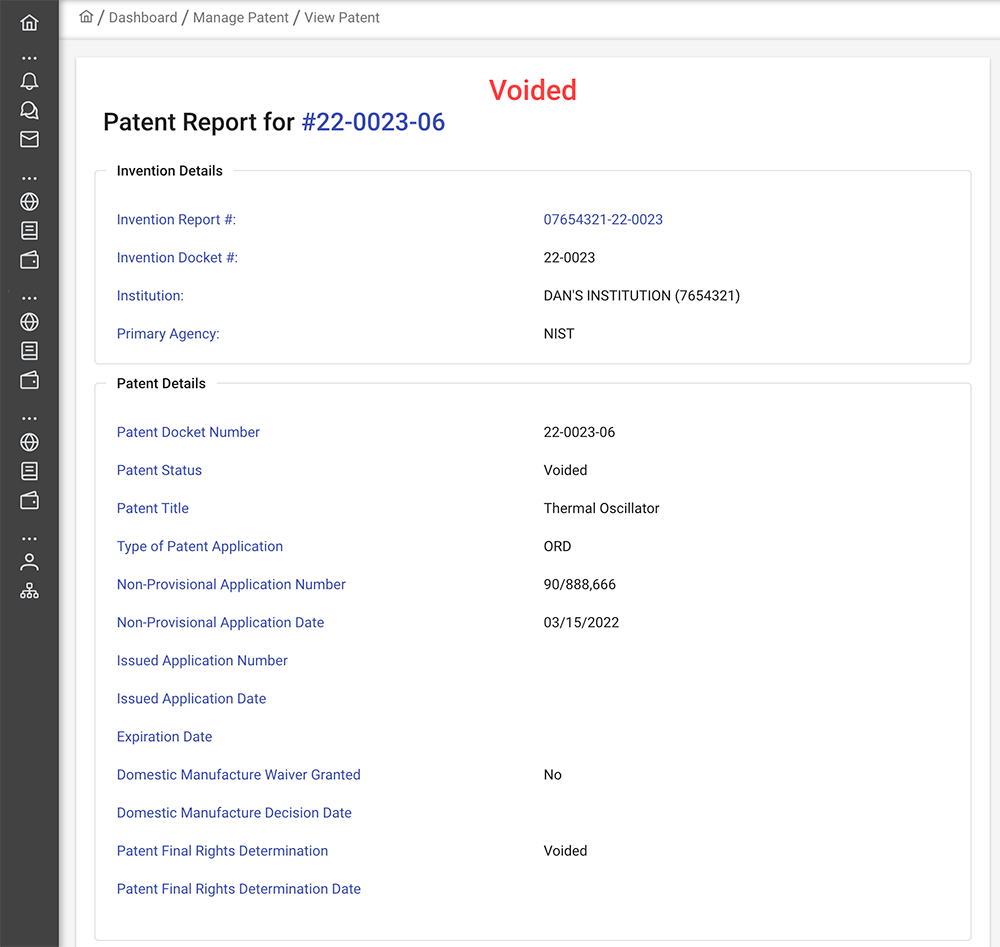Viewport: 1000px width, 947px height.
Task: Select the org chart icon at bottom
Action: [28, 589]
